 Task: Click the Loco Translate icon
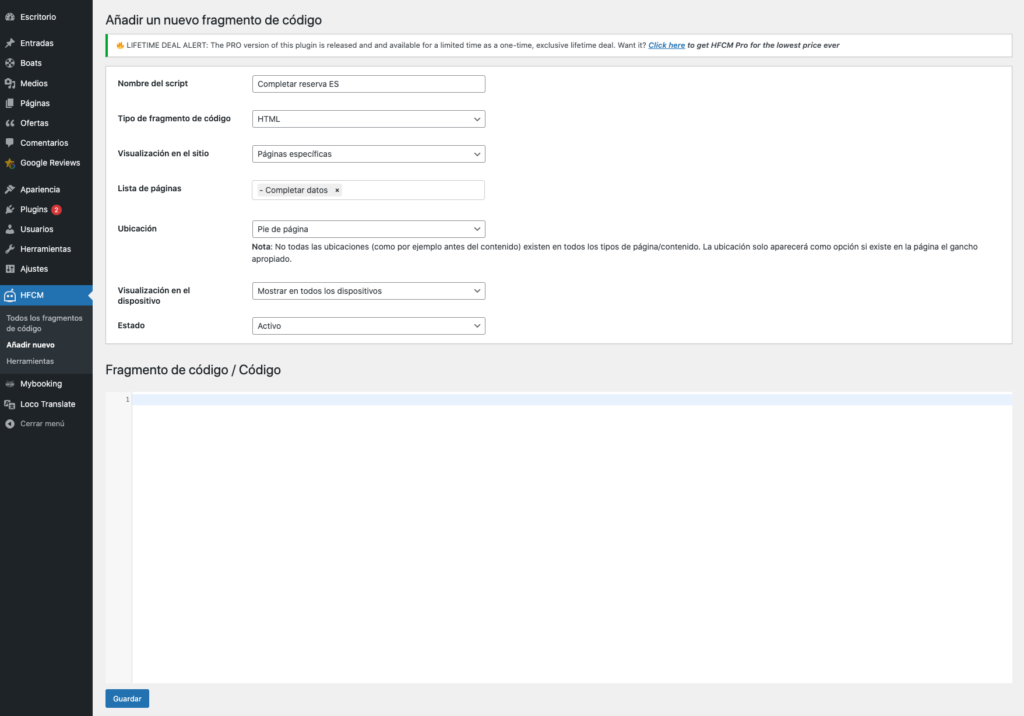point(10,404)
